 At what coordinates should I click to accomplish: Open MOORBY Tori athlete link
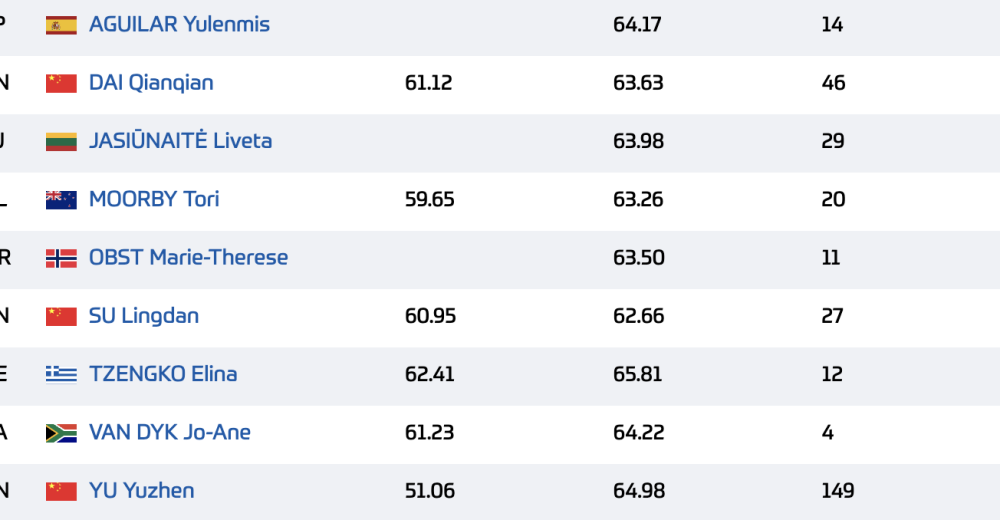(154, 199)
